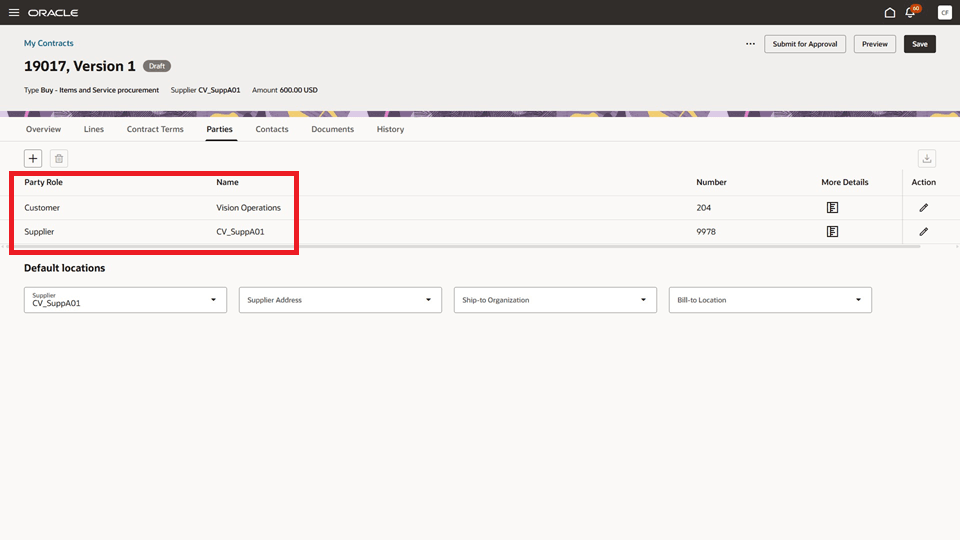Screen dimensions: 960x540
Task: Switch to the Contract Terms tab
Action: (x=155, y=129)
